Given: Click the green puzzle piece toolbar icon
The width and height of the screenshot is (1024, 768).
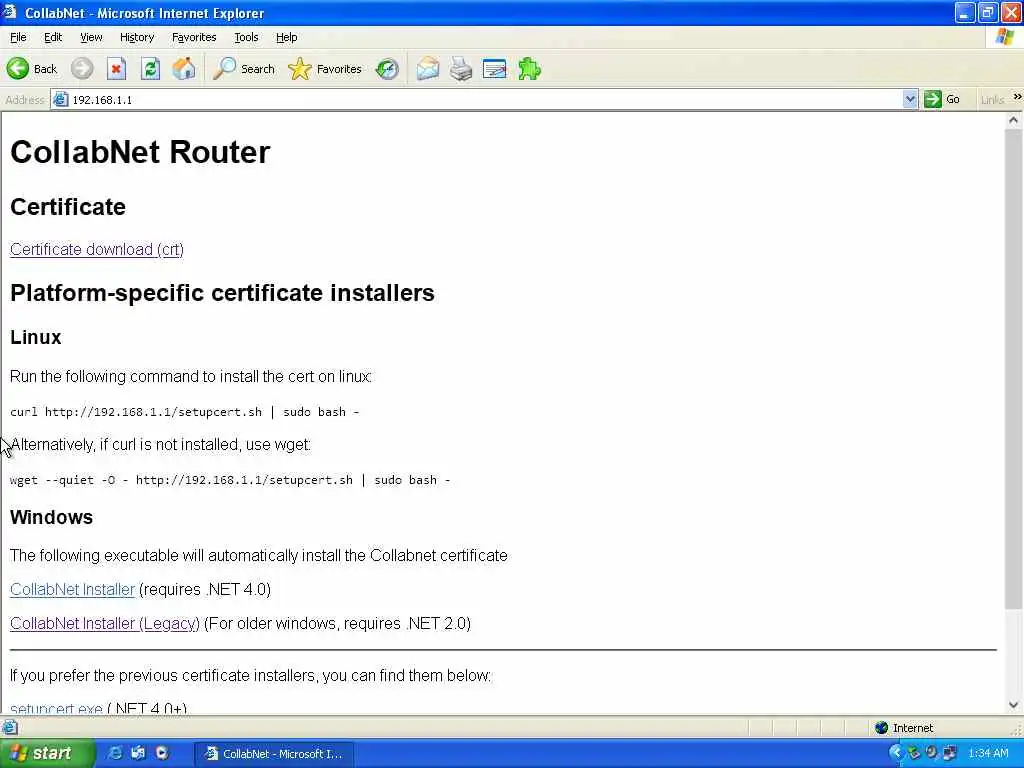Looking at the screenshot, I should (x=529, y=69).
